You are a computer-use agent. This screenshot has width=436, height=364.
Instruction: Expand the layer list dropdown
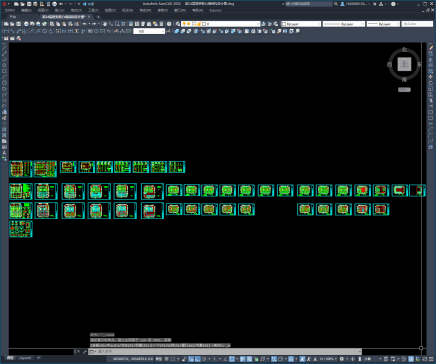[x=258, y=24]
